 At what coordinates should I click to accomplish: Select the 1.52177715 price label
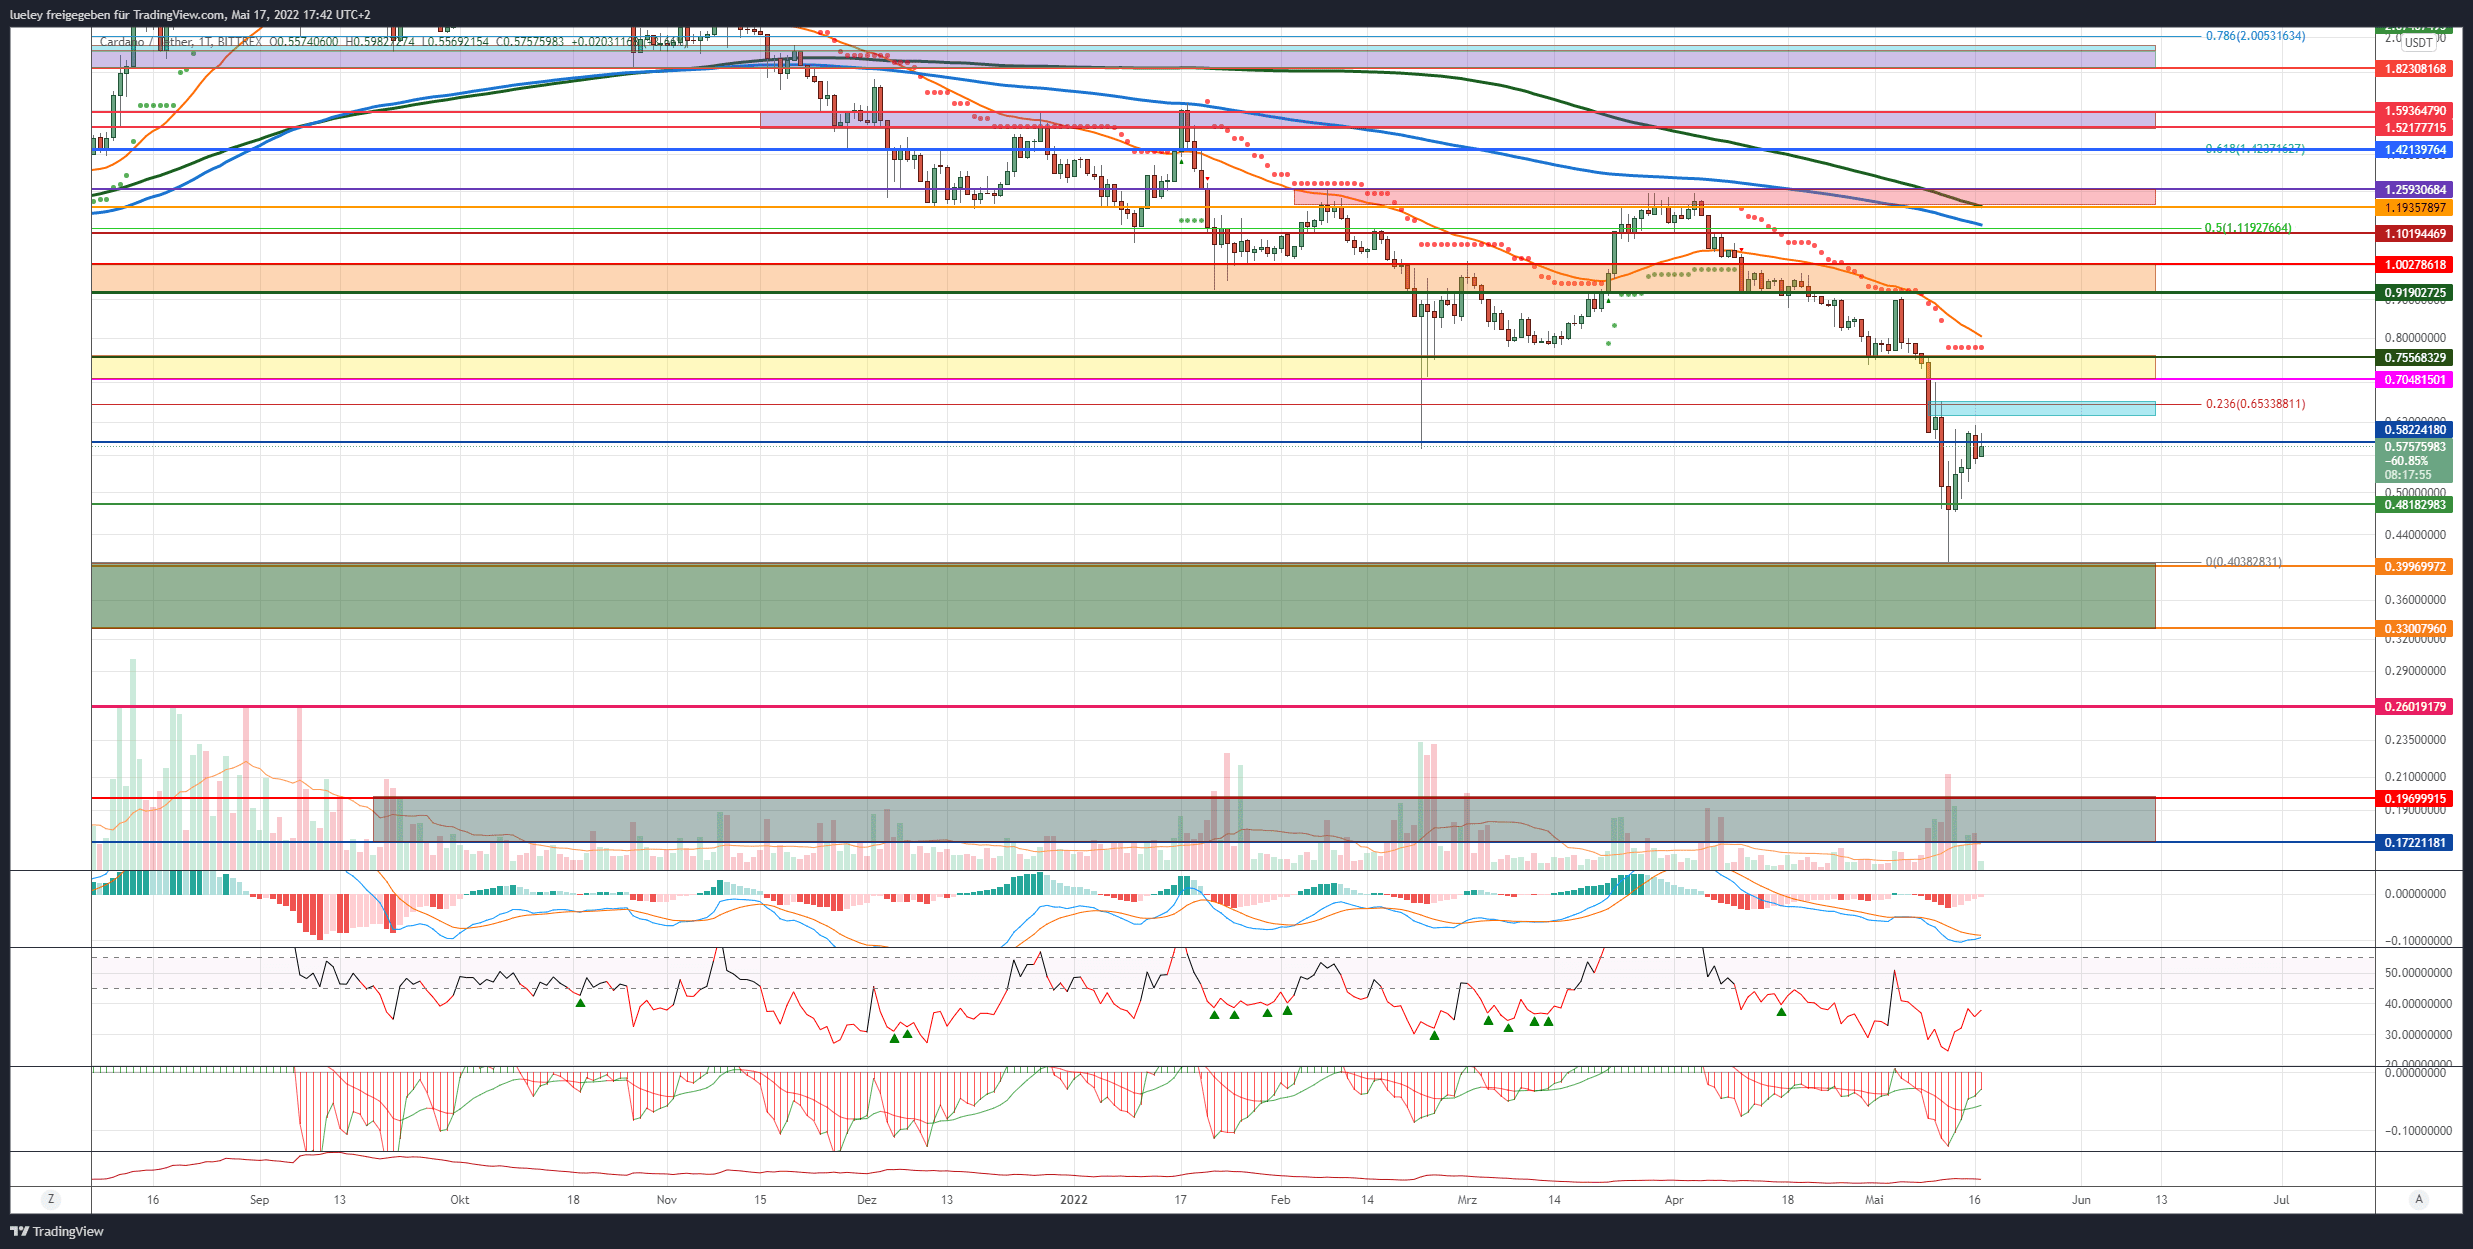pyautogui.click(x=2413, y=128)
